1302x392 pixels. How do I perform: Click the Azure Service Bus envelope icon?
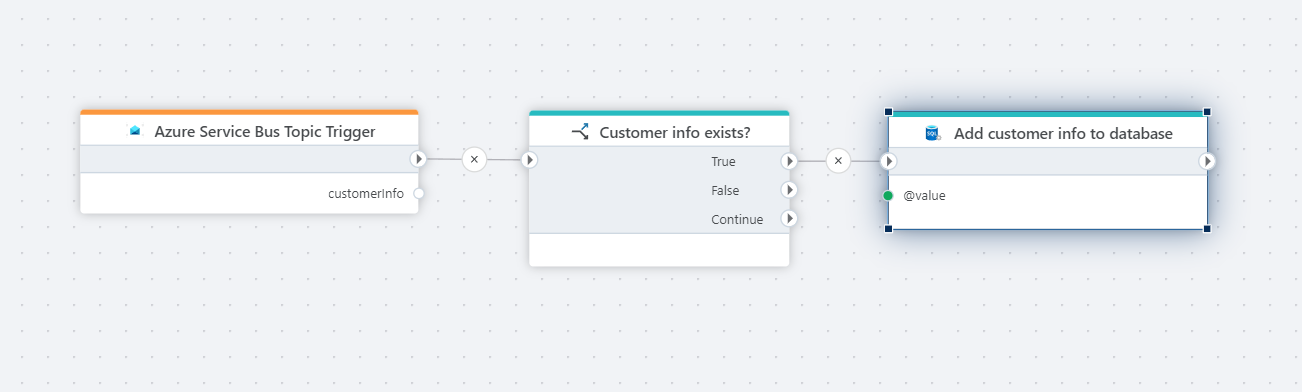pos(136,131)
